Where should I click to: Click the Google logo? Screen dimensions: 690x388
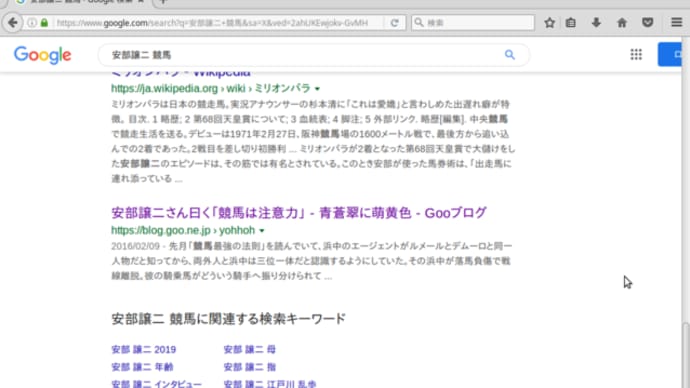pyautogui.click(x=42, y=55)
